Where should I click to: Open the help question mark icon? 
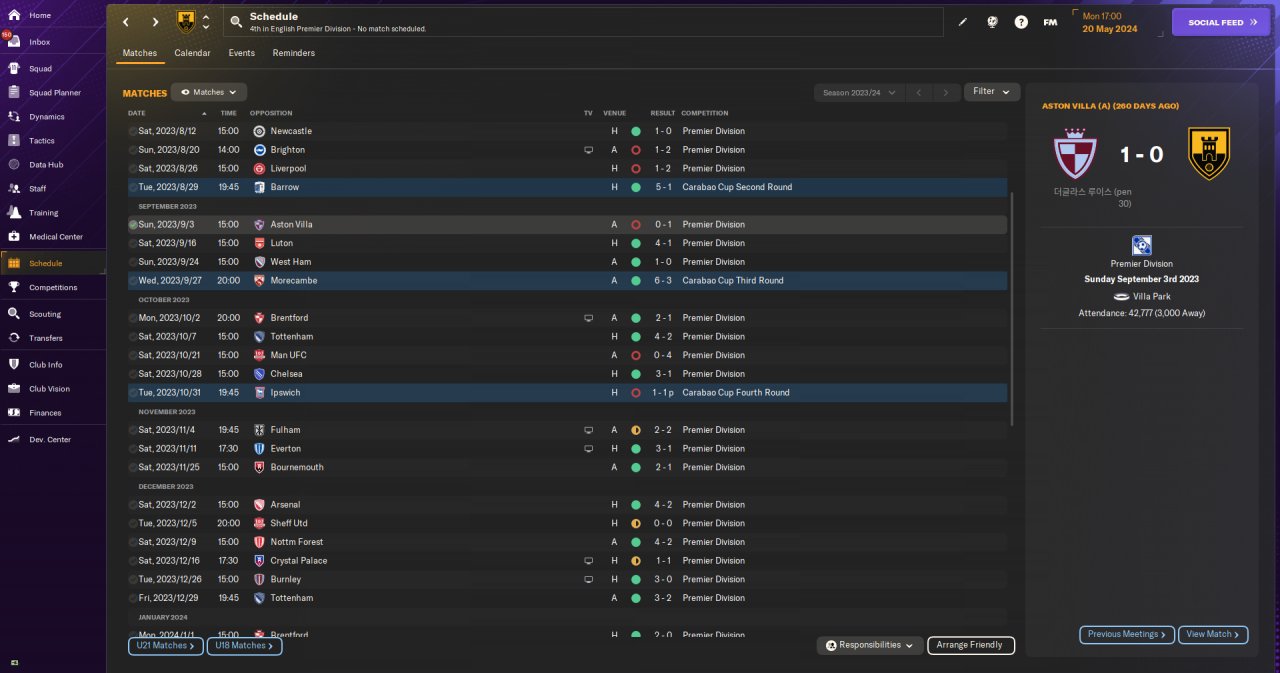1021,22
